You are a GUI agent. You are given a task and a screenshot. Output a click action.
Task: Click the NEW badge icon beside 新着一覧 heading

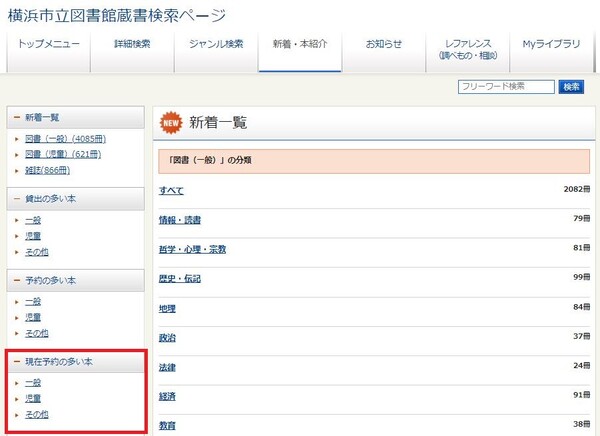click(x=172, y=122)
